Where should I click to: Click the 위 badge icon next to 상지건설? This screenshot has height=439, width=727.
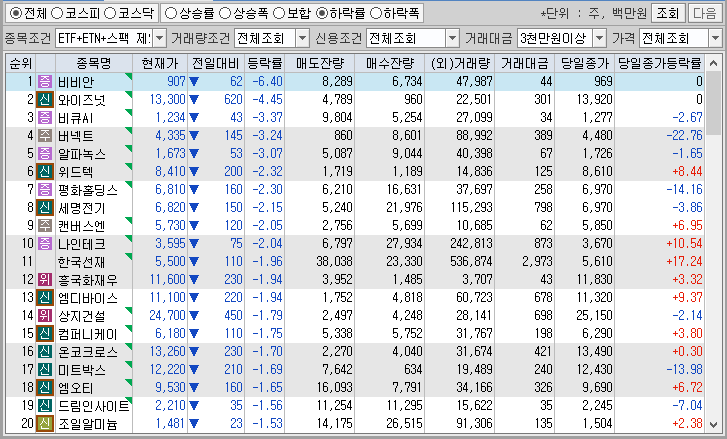pos(45,316)
